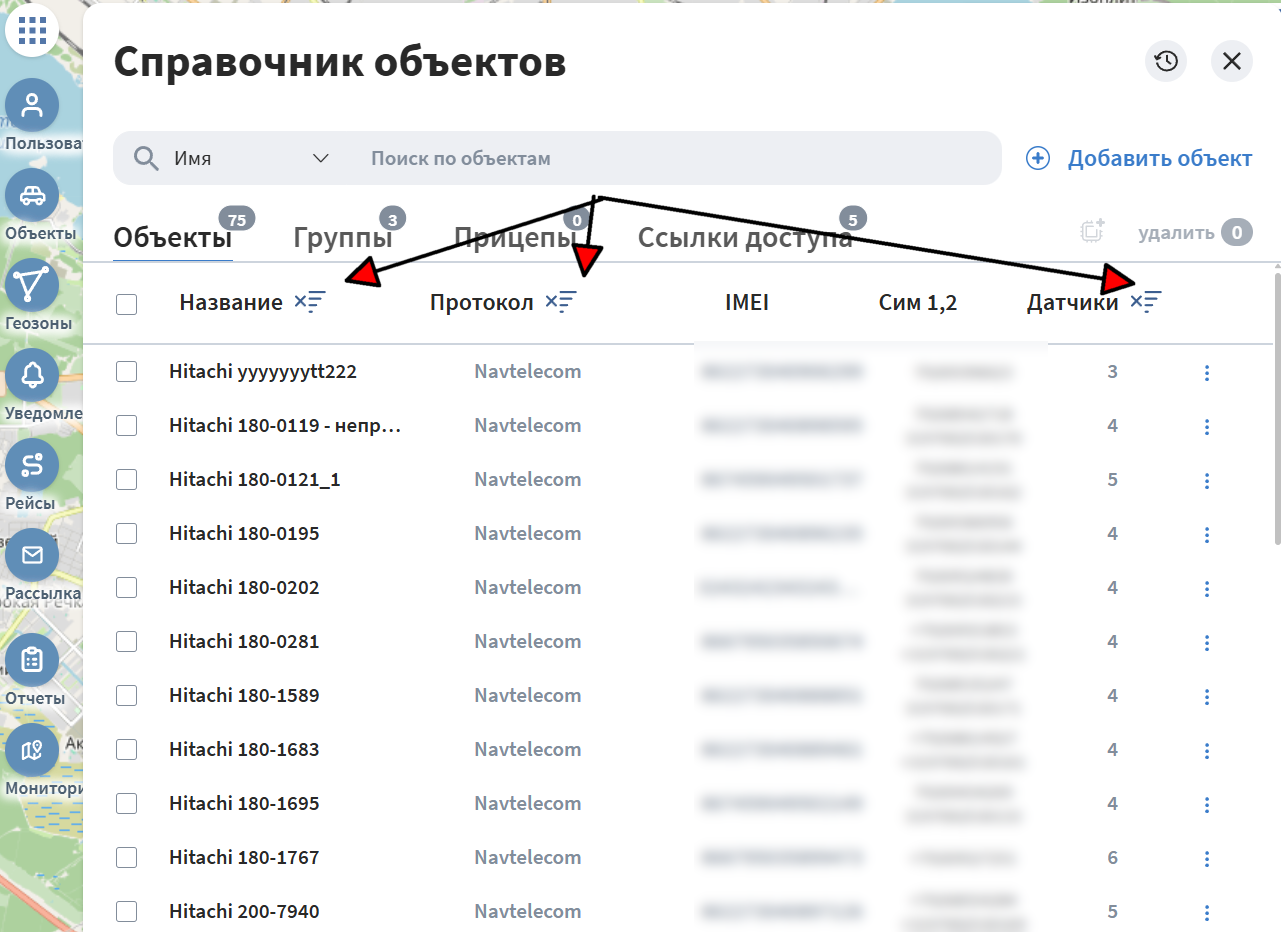Click the history clock icon in header
The height and width of the screenshot is (932, 1281).
pyautogui.click(x=1166, y=62)
